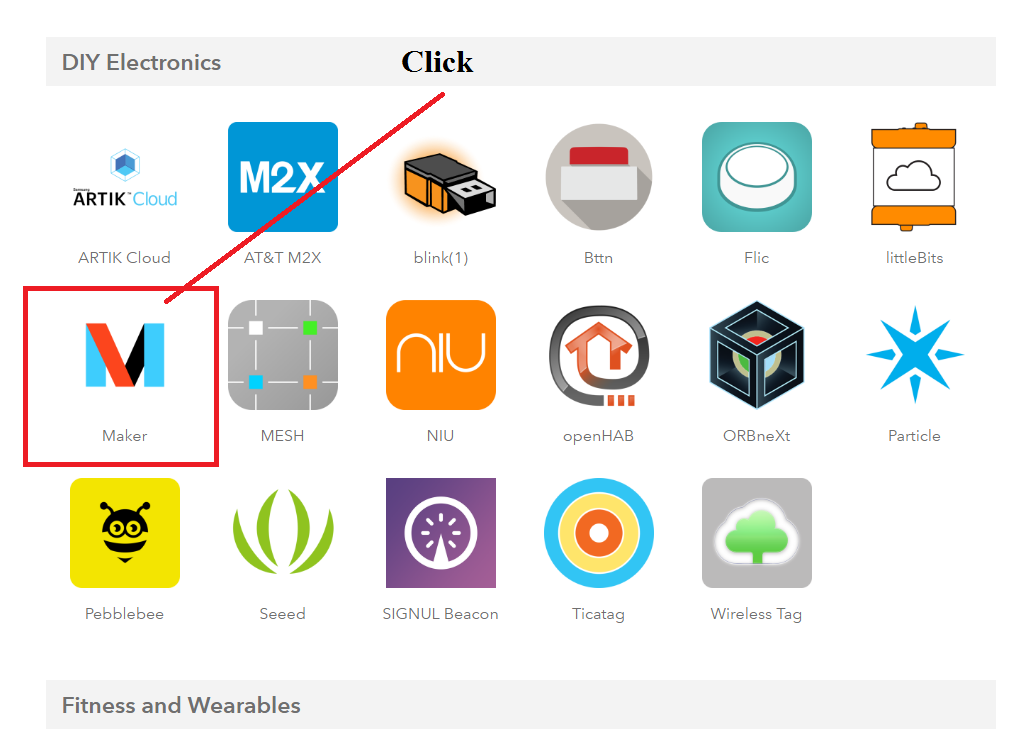Screen dimensions: 1028x734
Task: Open the SIGNUL Beacon channel
Action: pyautogui.click(x=441, y=533)
